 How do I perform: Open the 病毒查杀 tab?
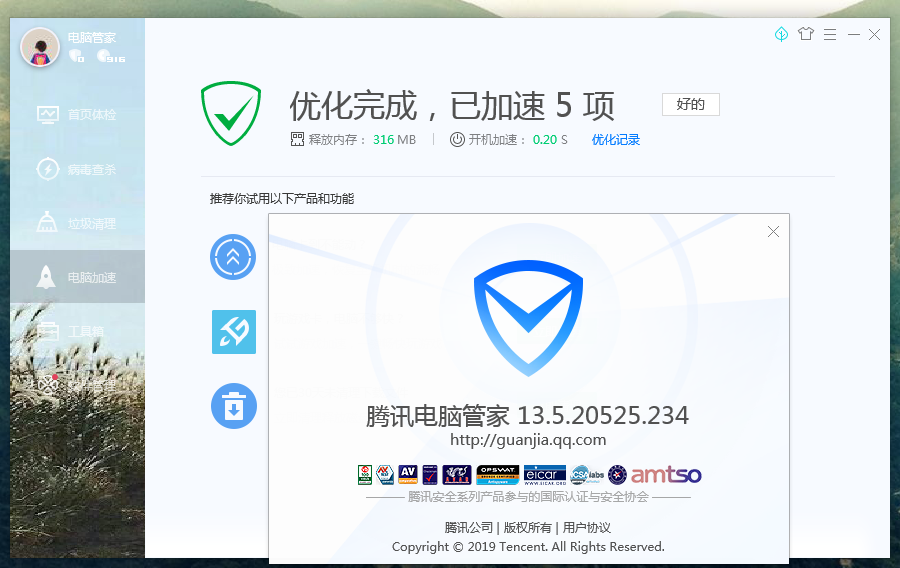77,169
